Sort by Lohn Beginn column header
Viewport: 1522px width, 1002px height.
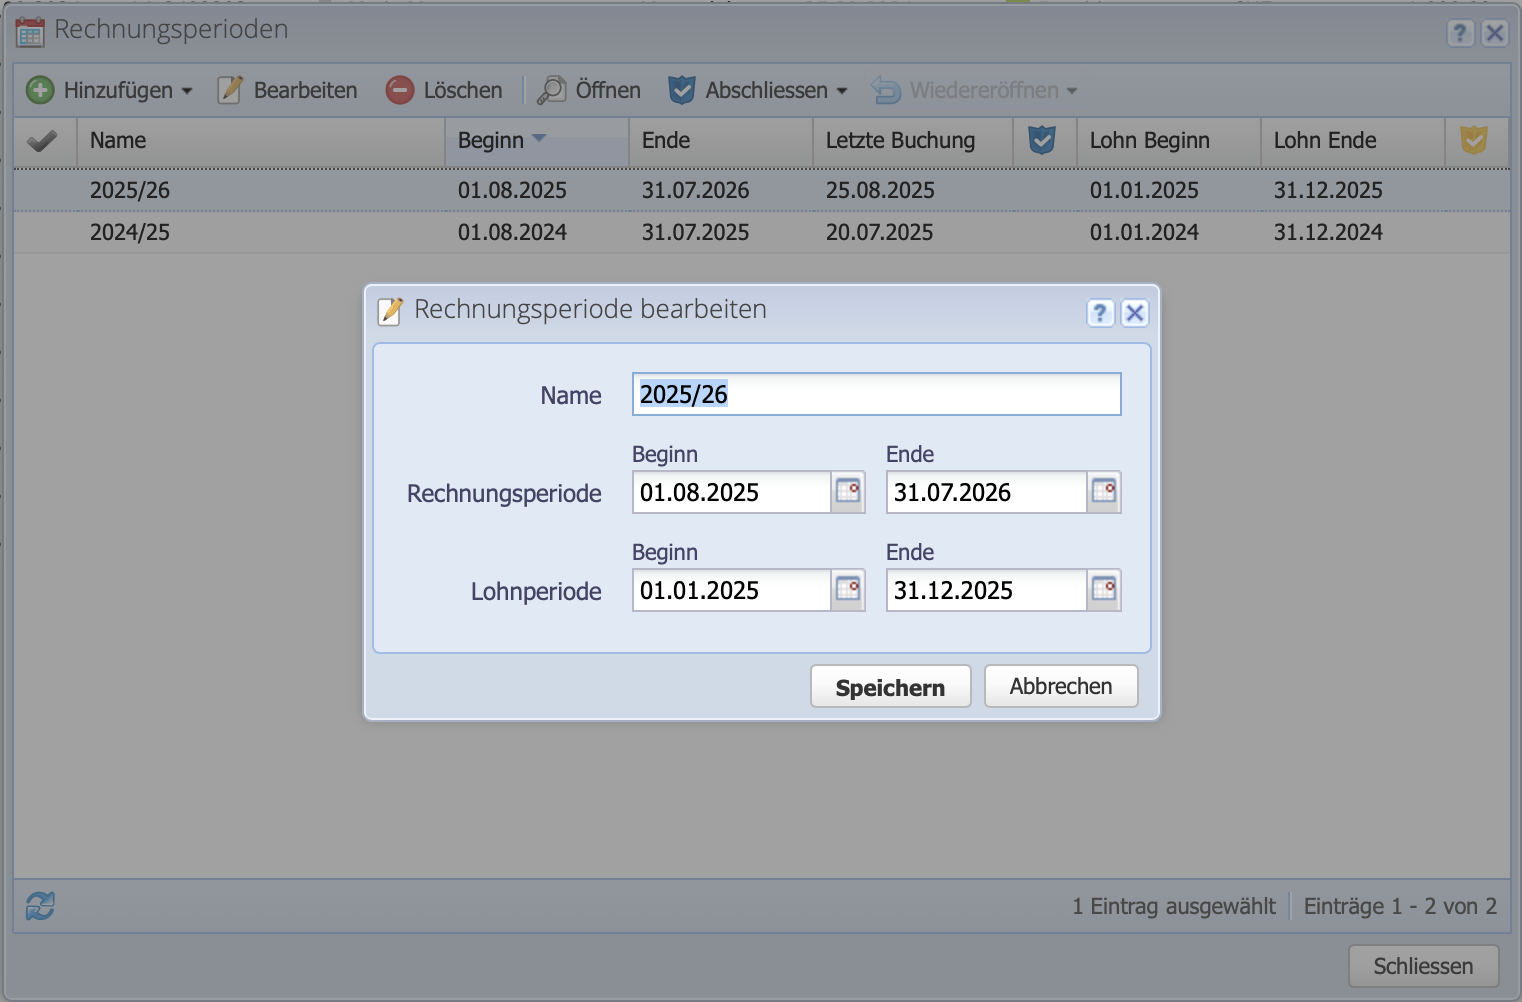(x=1169, y=140)
